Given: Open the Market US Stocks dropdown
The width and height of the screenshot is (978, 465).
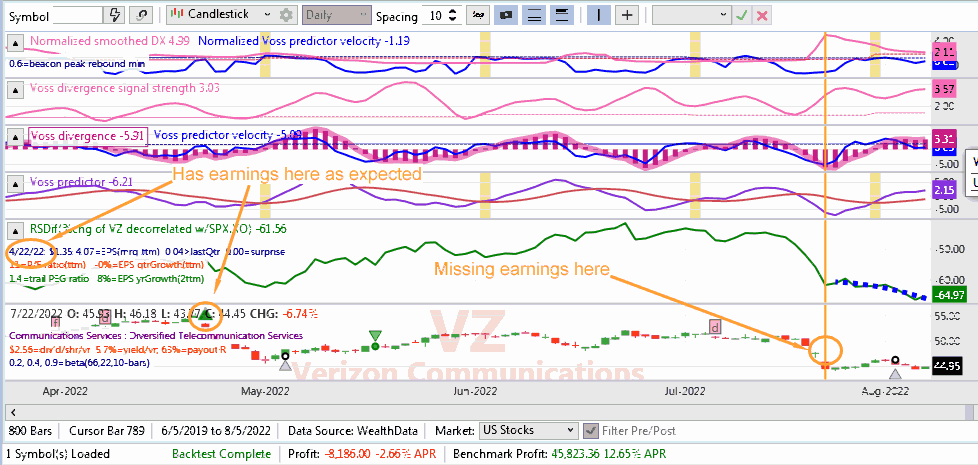Looking at the screenshot, I should coord(528,430).
